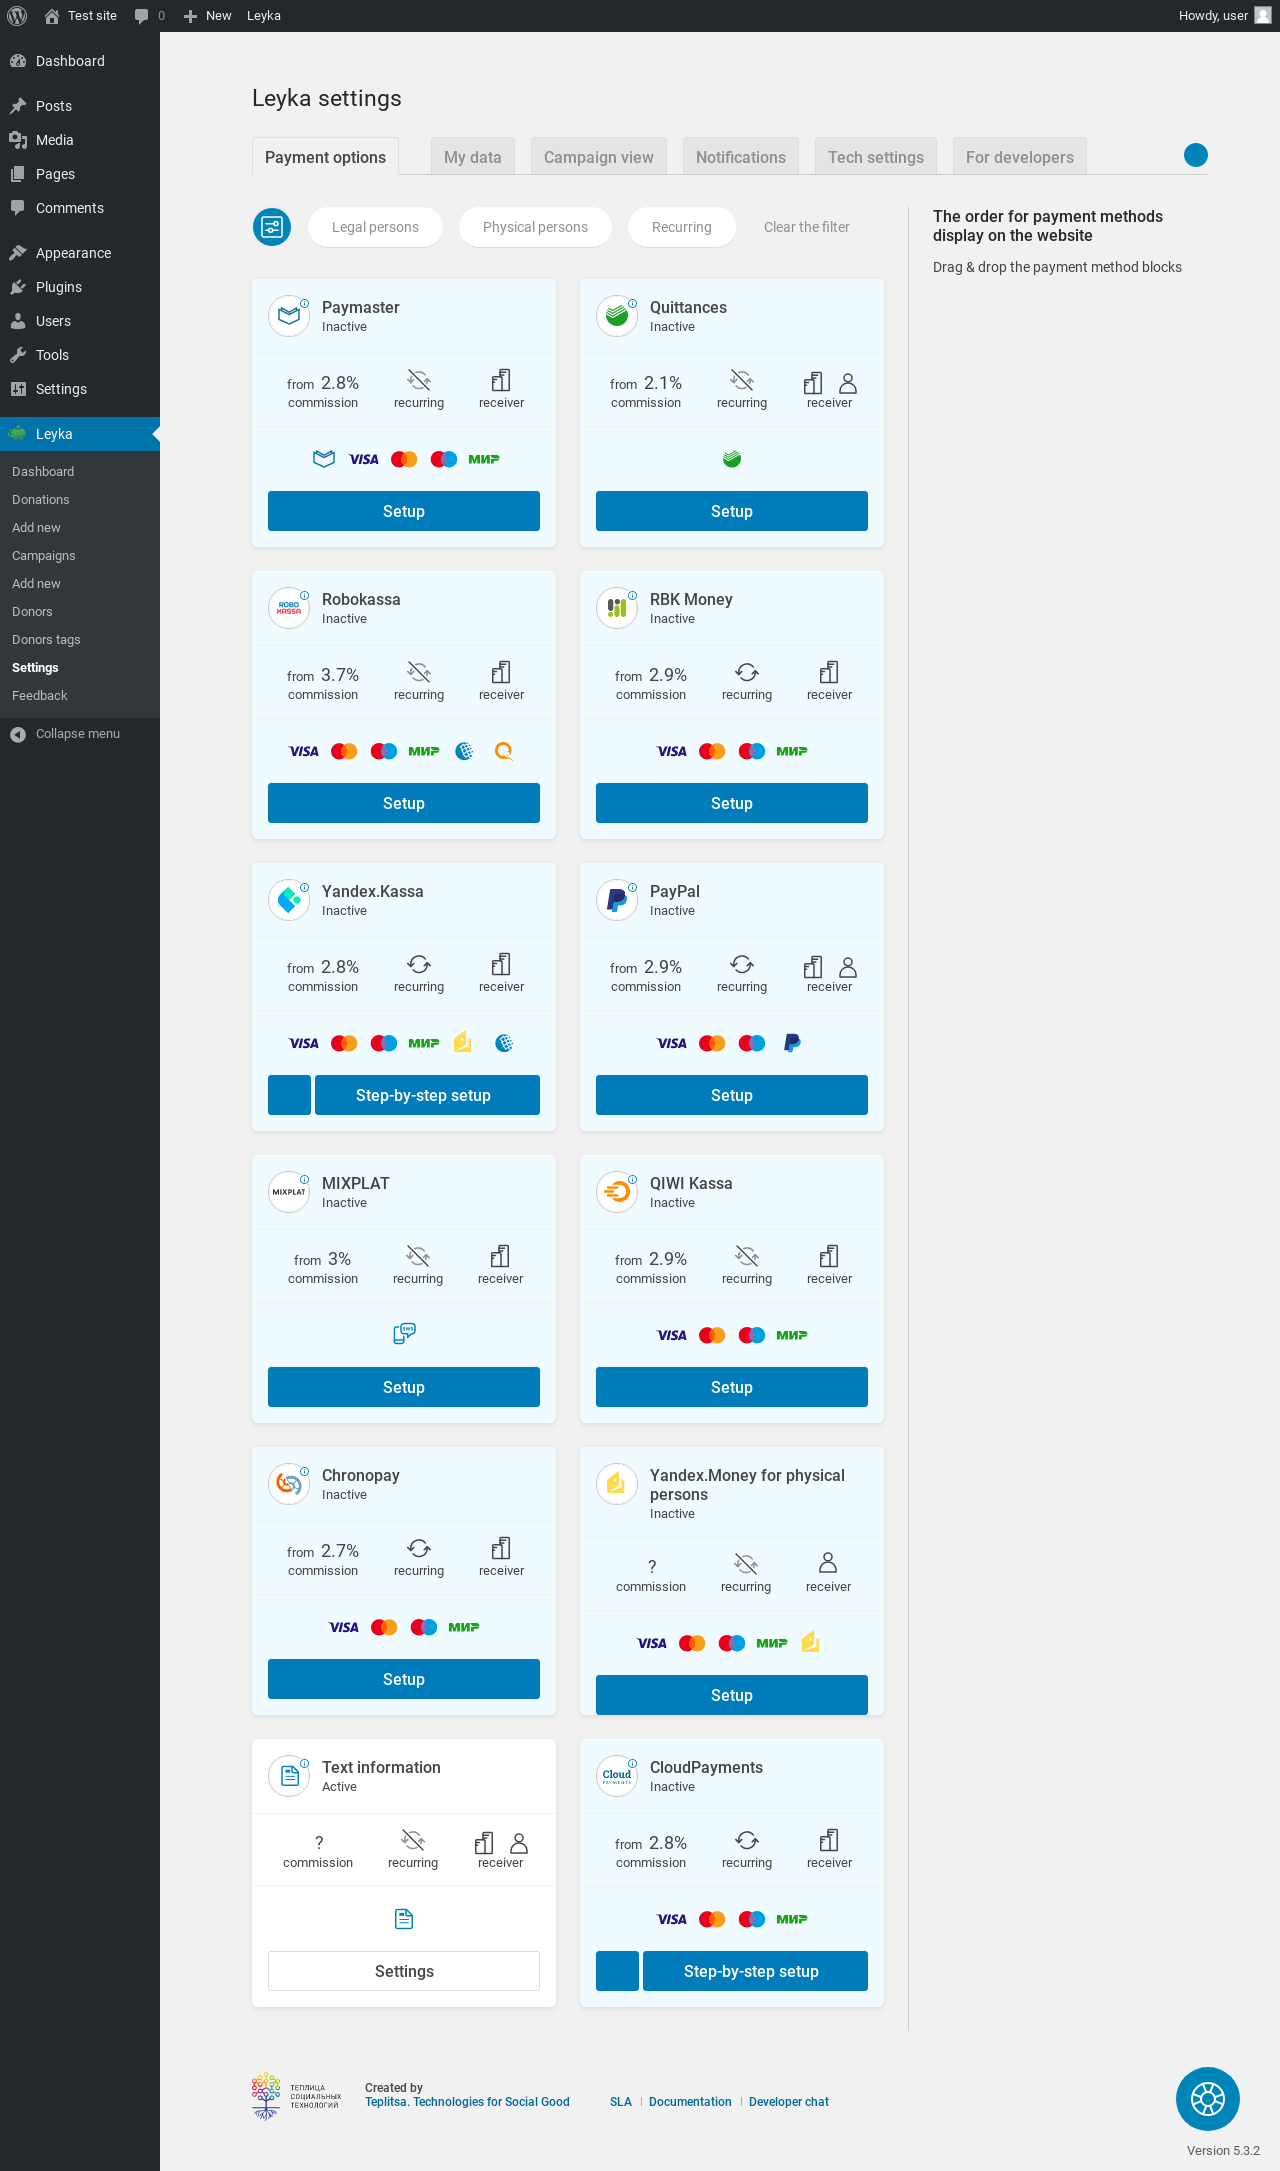Click the Chronopay gateway logo
1280x2171 pixels.
pyautogui.click(x=289, y=1484)
